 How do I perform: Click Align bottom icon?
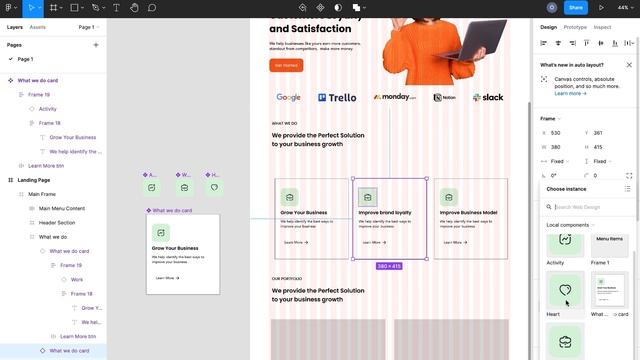615,43
